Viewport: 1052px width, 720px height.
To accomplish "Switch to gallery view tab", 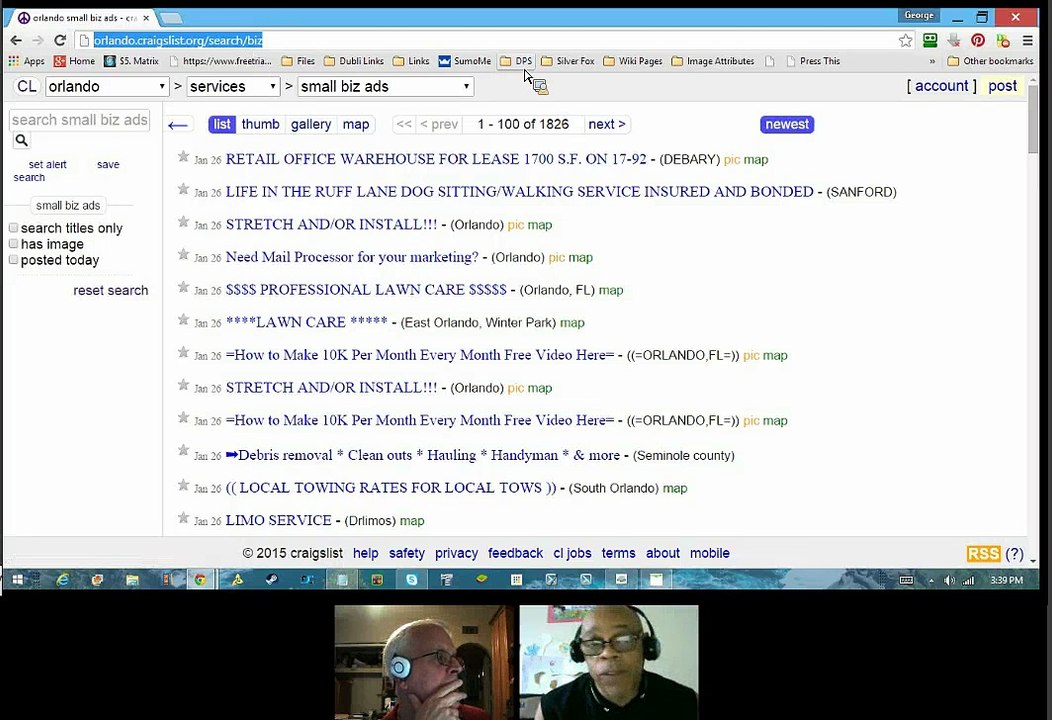I will click(311, 125).
